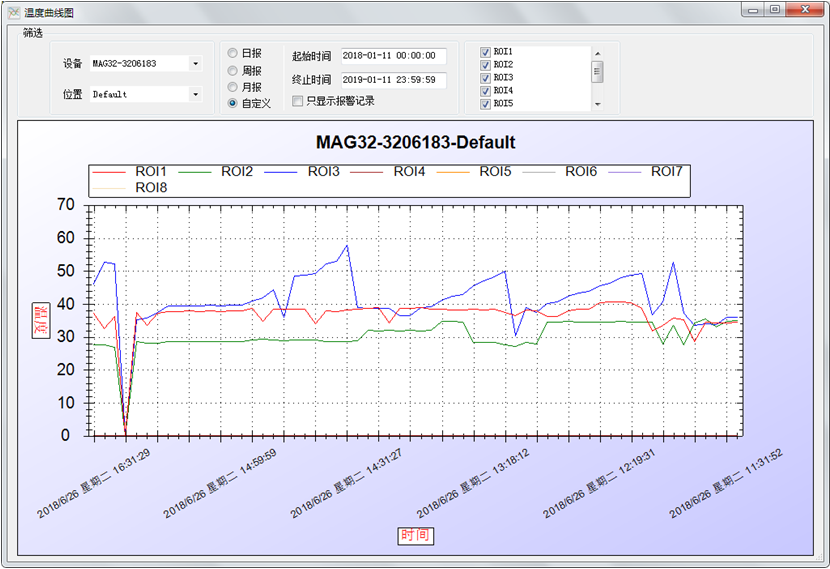Click ROI1 red legend line
The width and height of the screenshot is (830, 569).
[109, 172]
